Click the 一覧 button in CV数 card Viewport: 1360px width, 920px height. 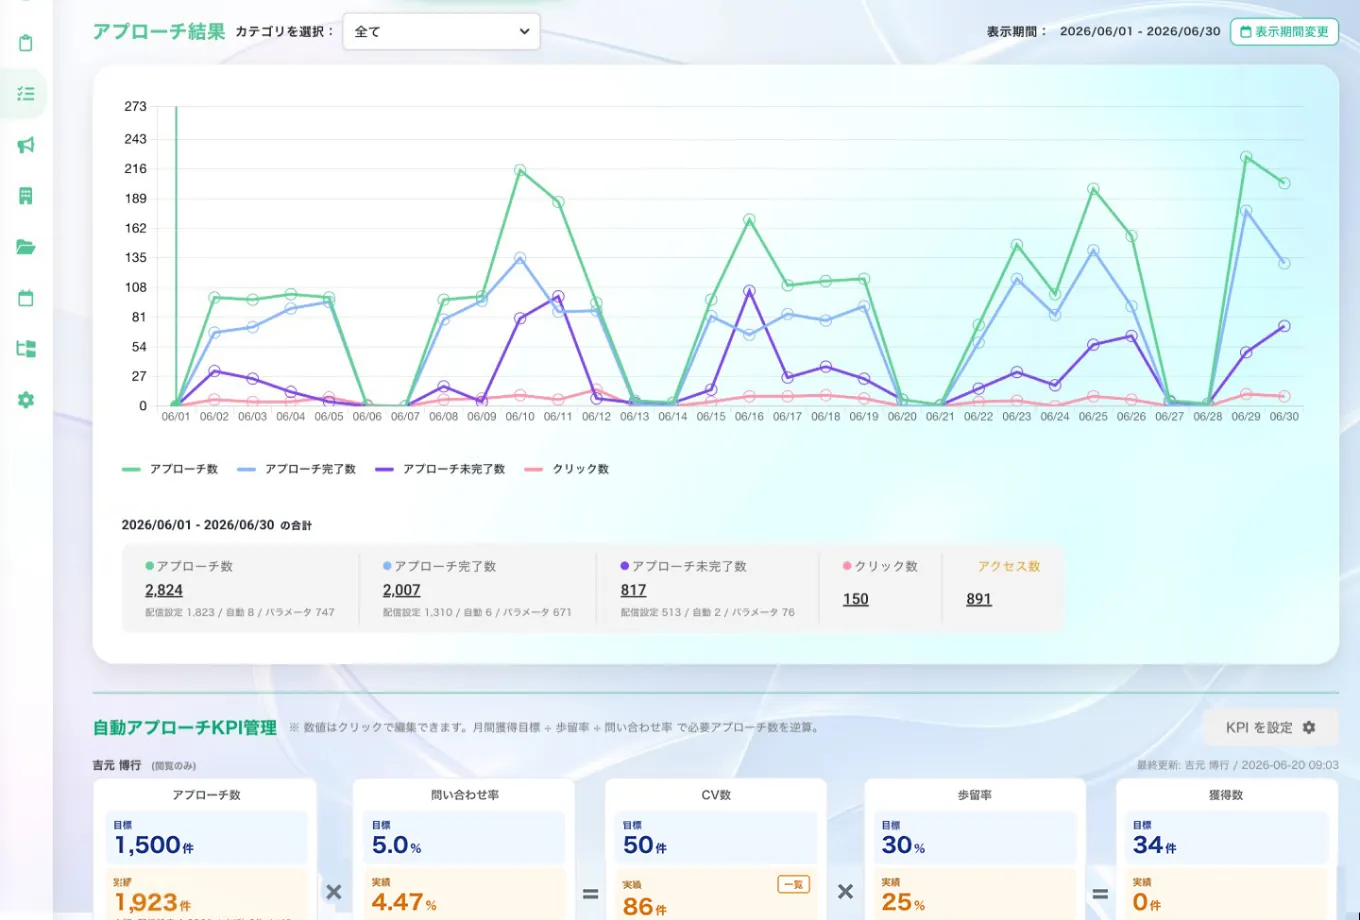click(793, 884)
